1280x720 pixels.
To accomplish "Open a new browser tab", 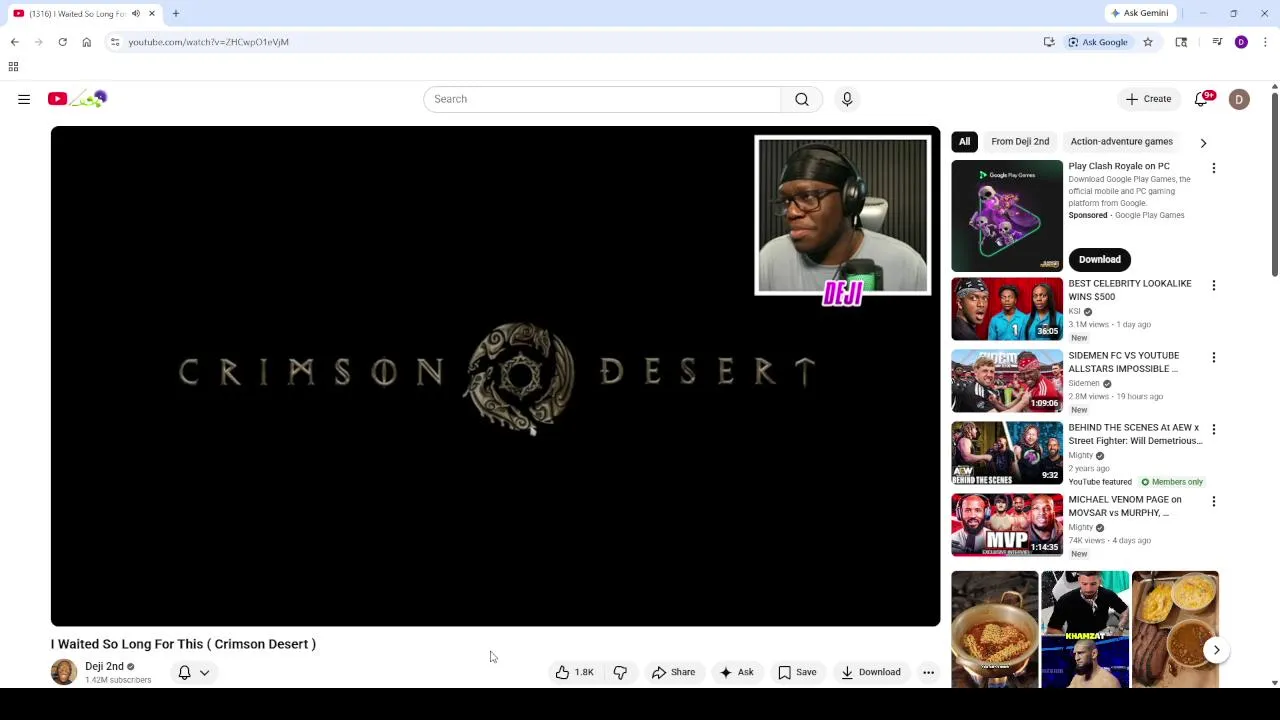I will tap(176, 14).
